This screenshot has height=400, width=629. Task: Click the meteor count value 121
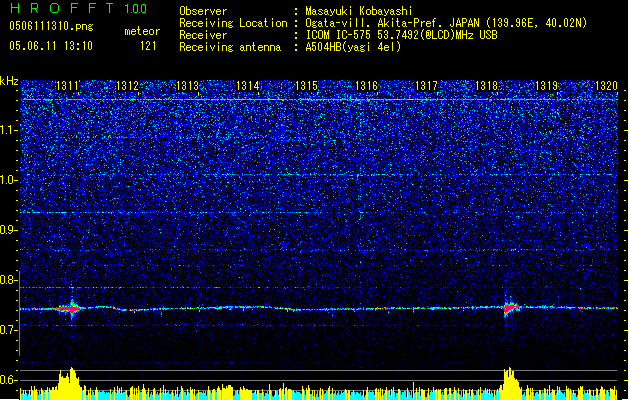148,46
